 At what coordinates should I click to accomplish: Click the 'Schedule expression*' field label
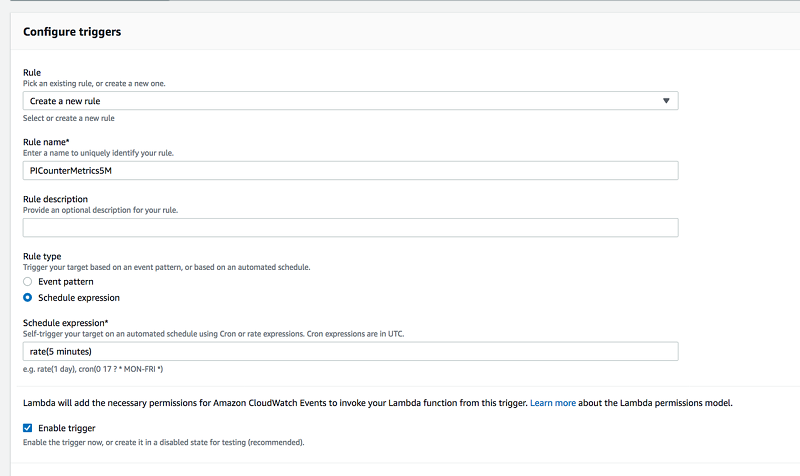(65, 322)
